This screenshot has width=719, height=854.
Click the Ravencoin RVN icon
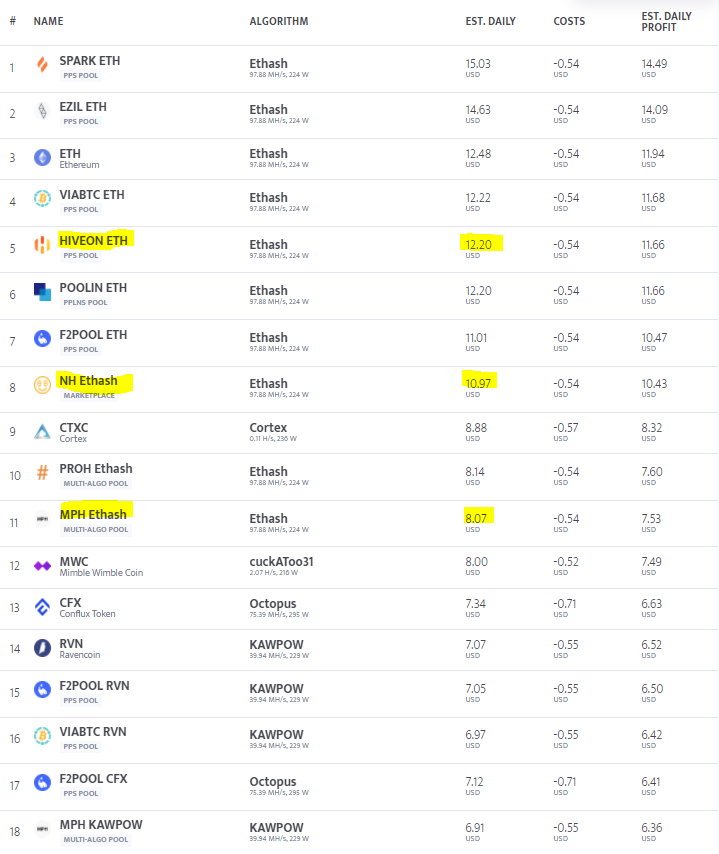[42, 648]
